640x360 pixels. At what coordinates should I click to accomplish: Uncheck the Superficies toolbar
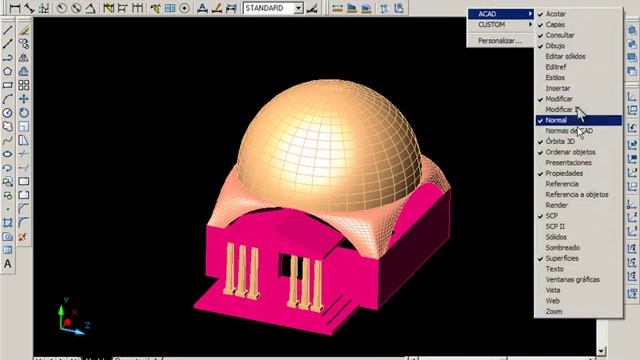click(x=578, y=258)
